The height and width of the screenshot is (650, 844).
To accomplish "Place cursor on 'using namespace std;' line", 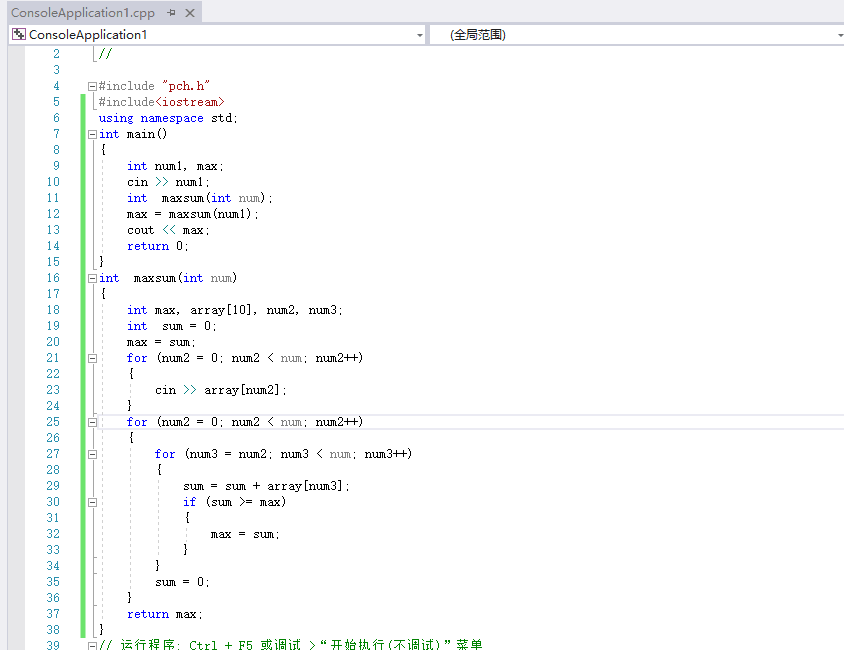I will [168, 118].
